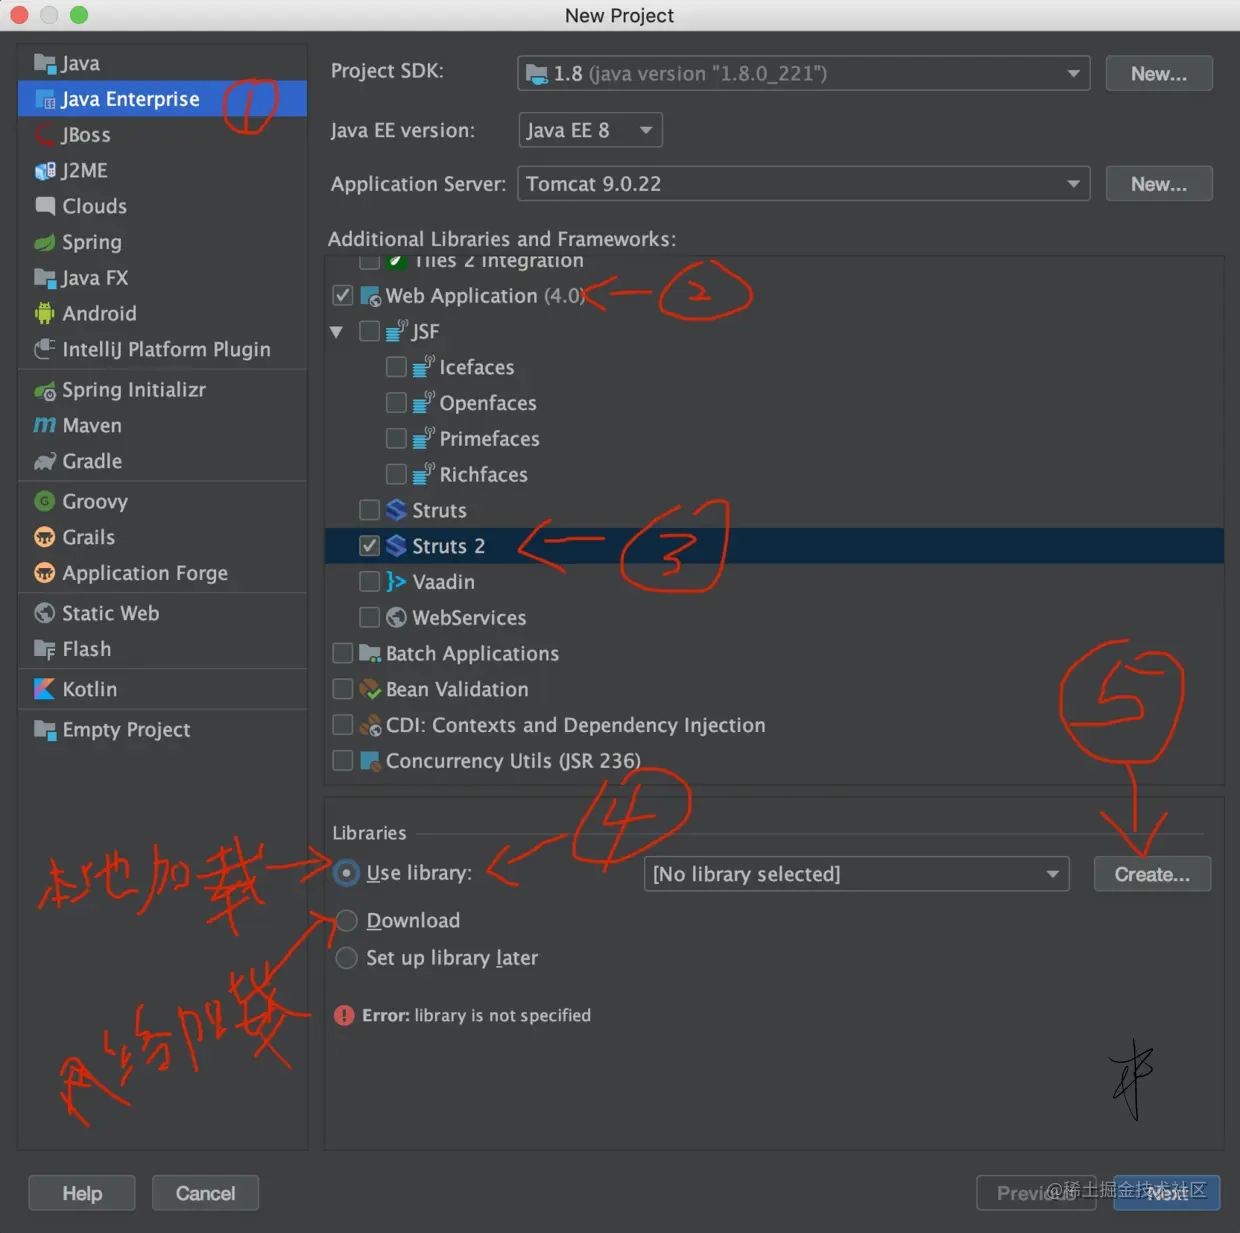This screenshot has width=1240, height=1233.
Task: Select the Kotlin project category
Action: pyautogui.click(x=162, y=689)
